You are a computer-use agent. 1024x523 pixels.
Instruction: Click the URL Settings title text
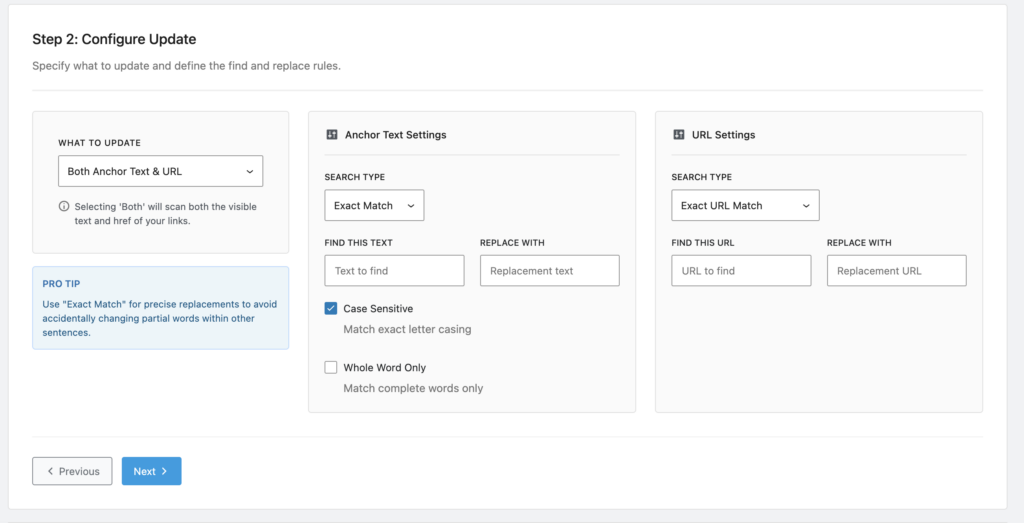[723, 135]
